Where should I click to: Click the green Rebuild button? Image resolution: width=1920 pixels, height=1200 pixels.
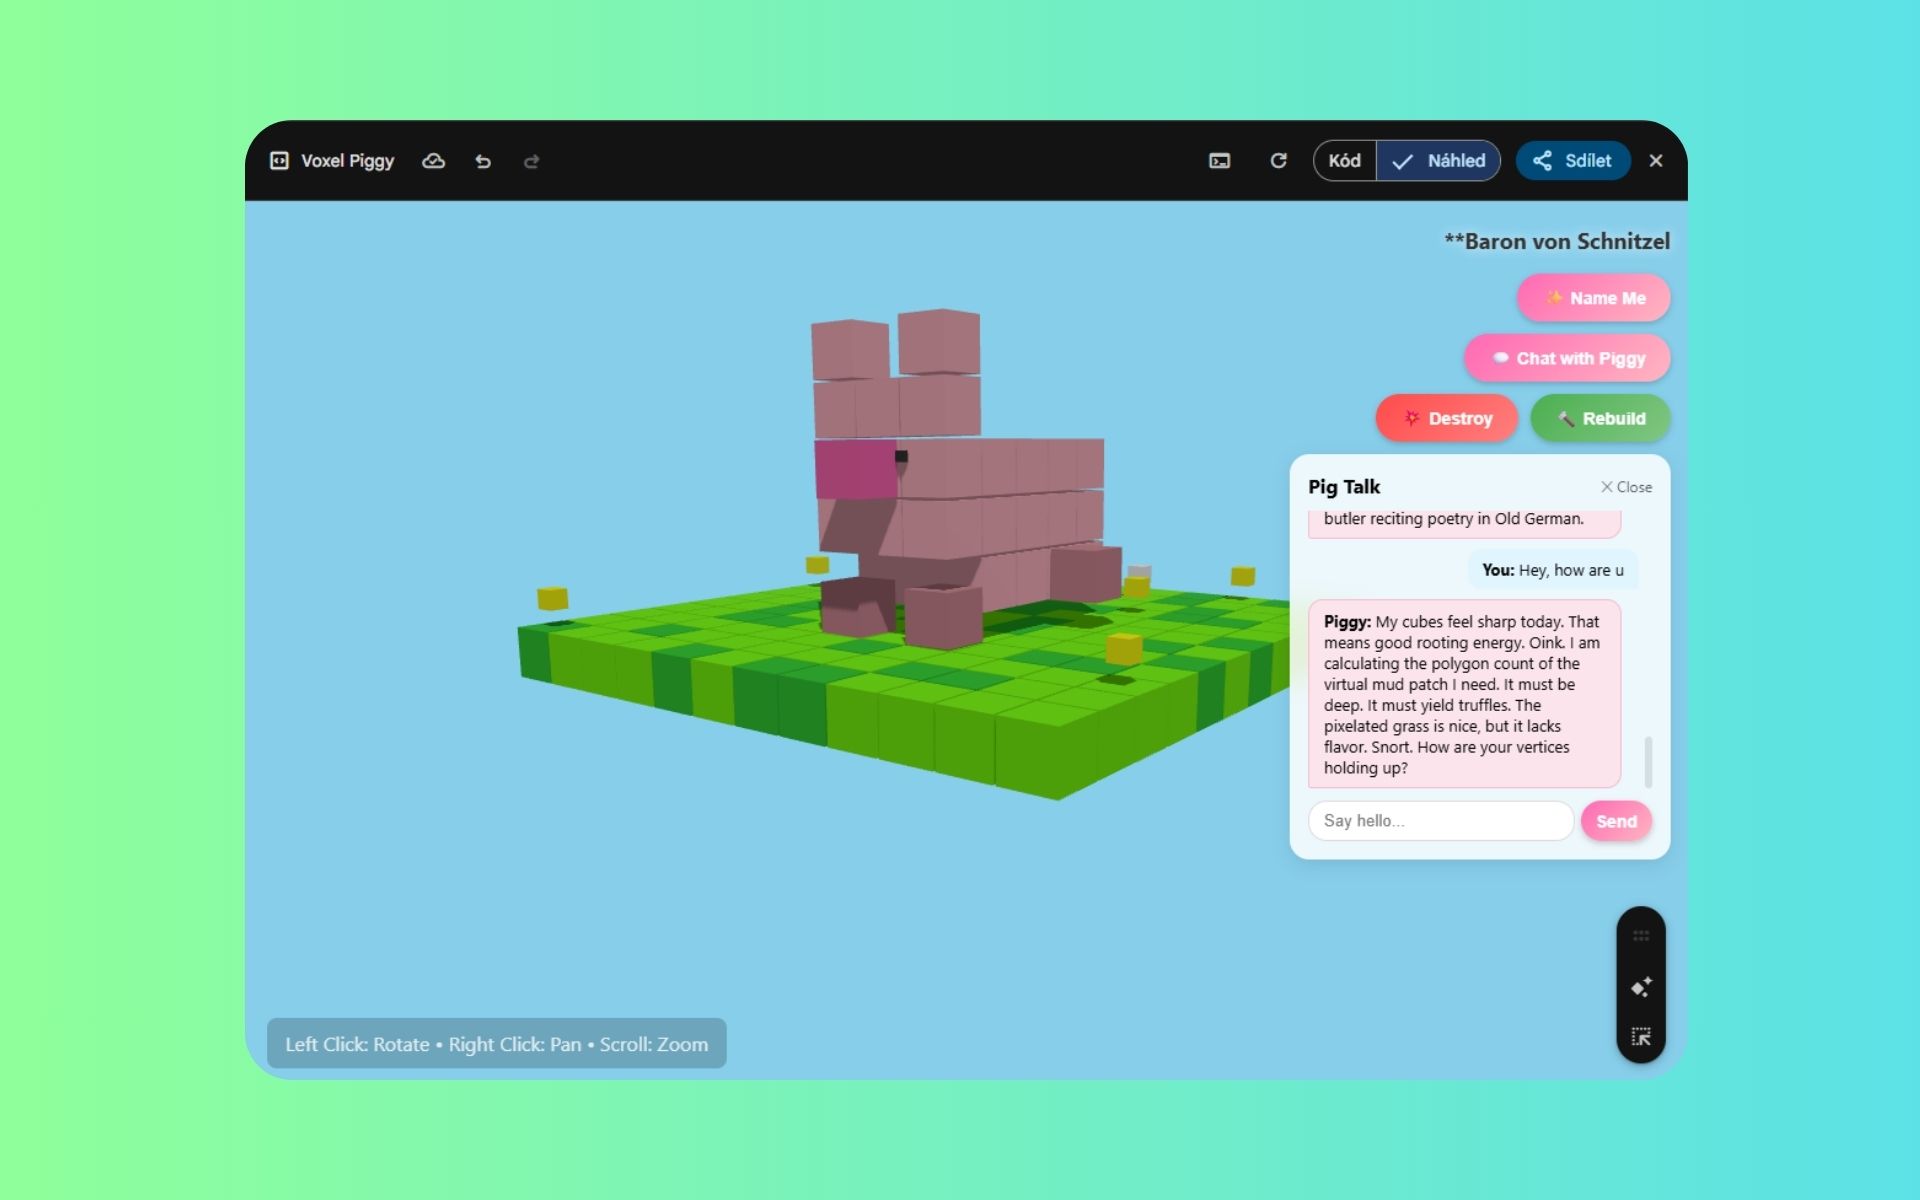pos(1600,418)
